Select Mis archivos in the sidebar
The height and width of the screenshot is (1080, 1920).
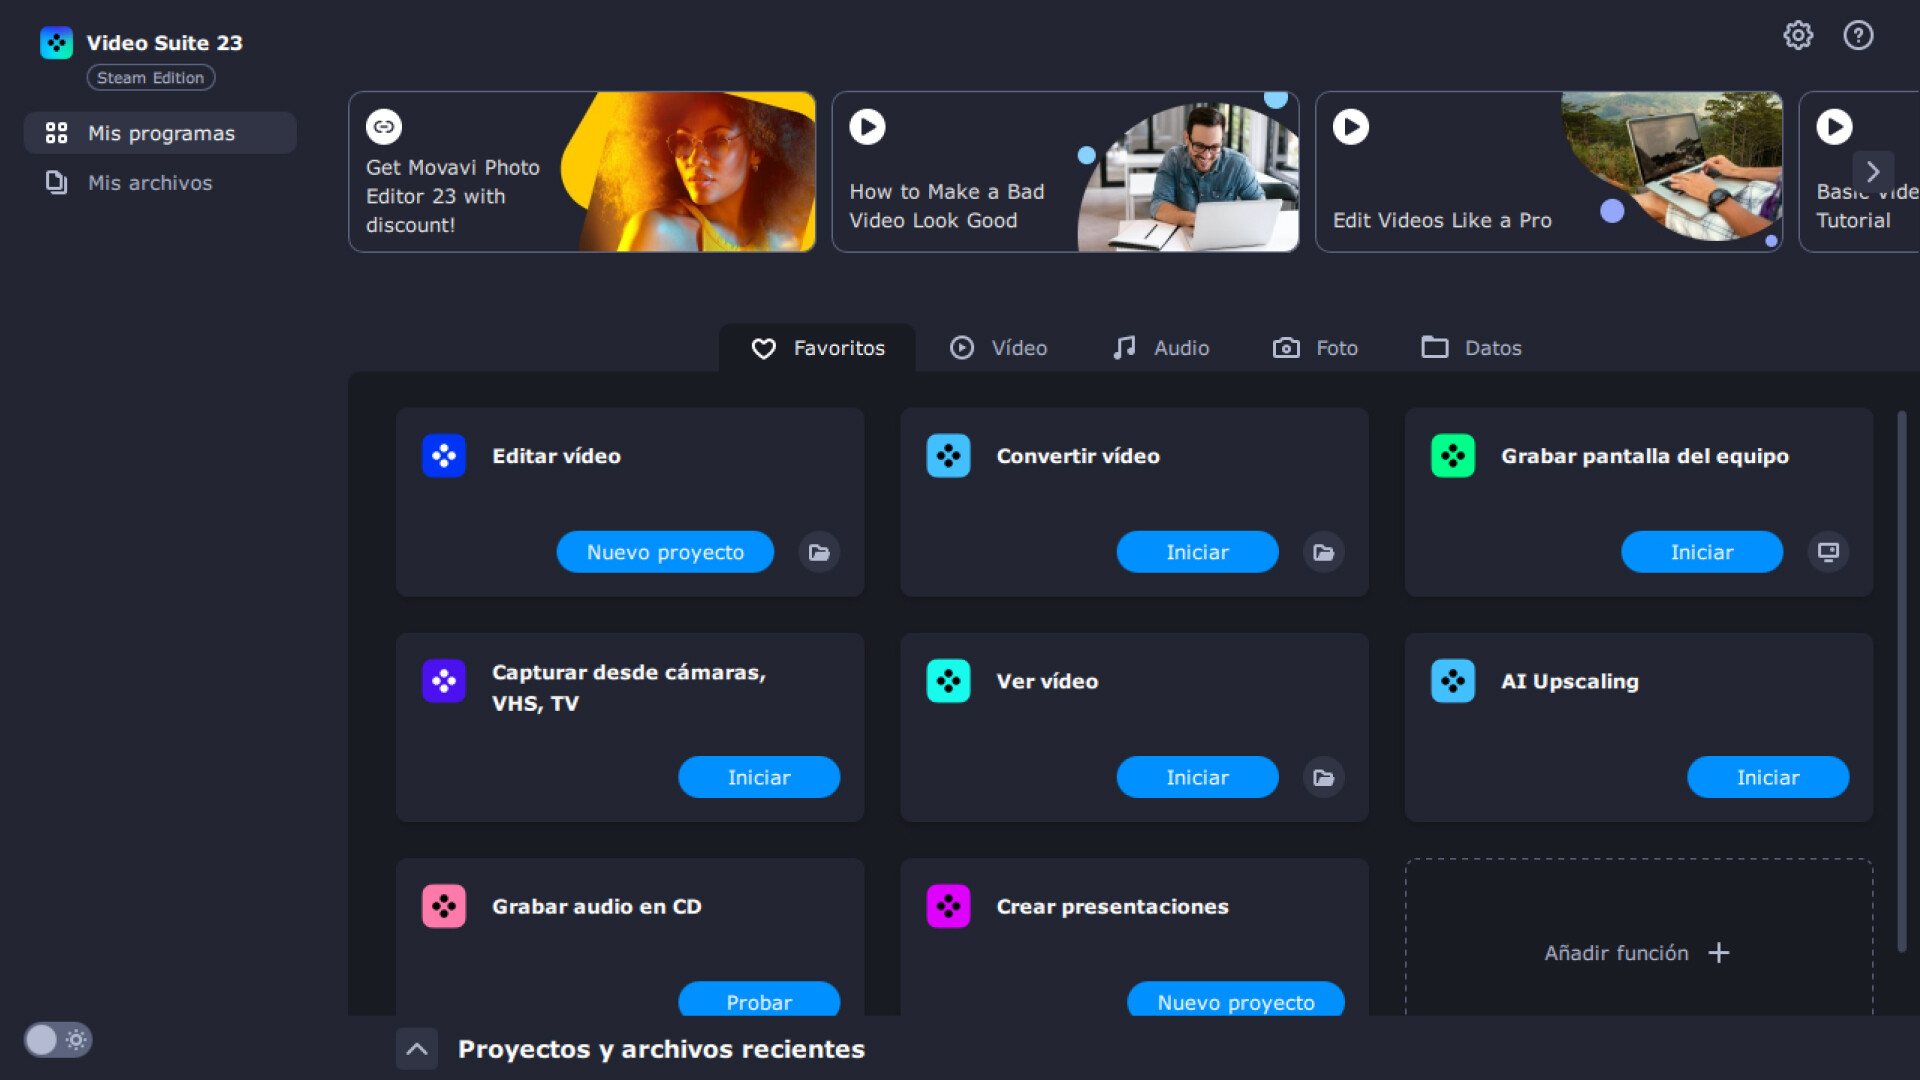(x=160, y=182)
